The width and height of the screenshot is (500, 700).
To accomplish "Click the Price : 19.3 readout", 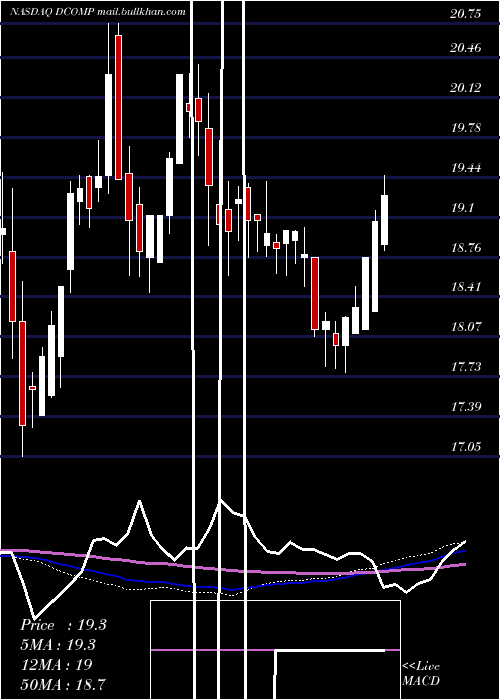I will point(63,625).
